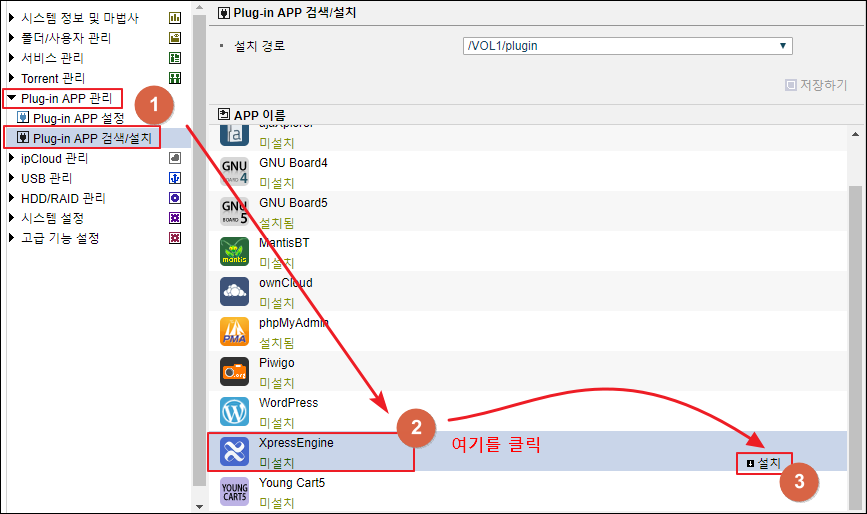Click the 저장하기 save button

click(816, 85)
